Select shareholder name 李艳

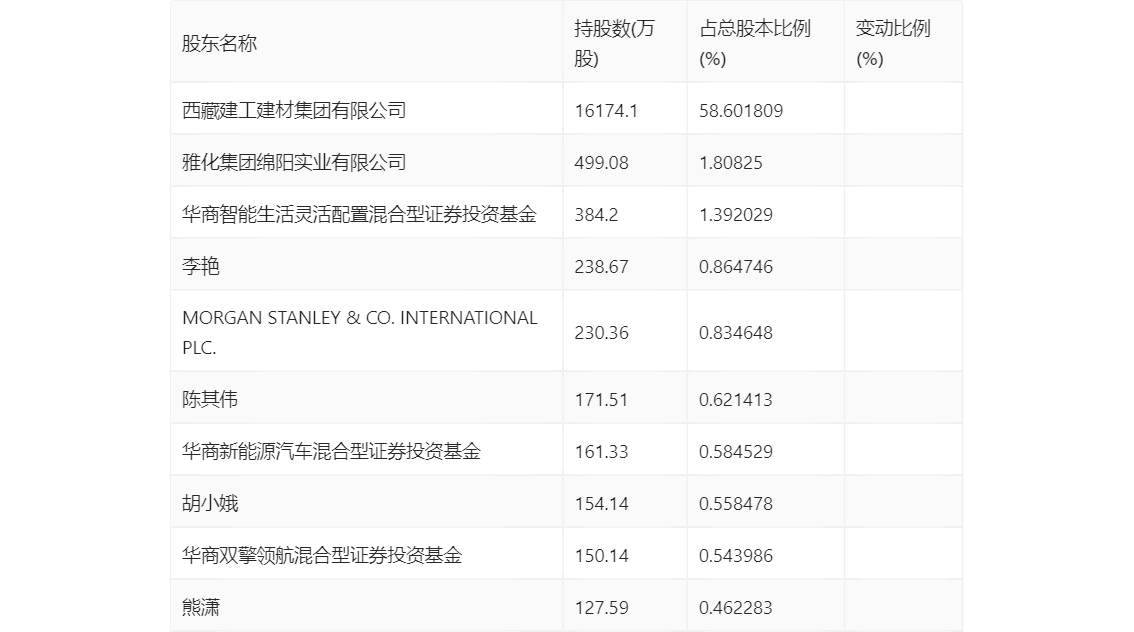[x=200, y=267]
